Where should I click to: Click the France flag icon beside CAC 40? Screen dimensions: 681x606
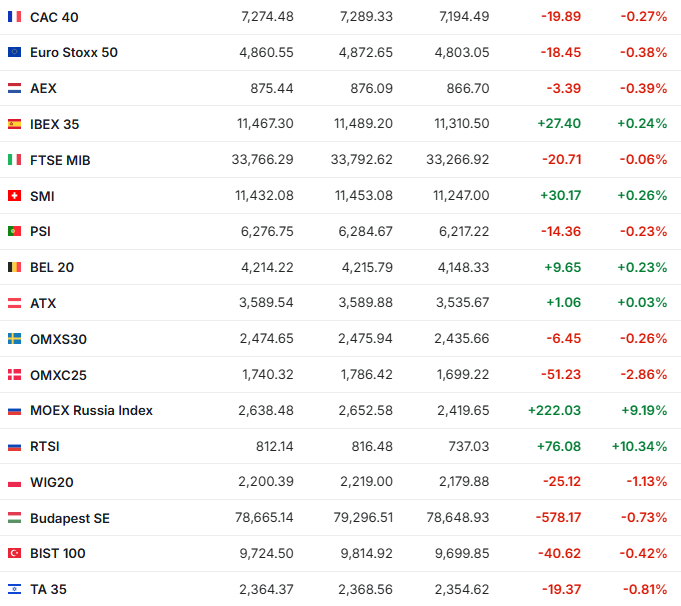(x=14, y=17)
